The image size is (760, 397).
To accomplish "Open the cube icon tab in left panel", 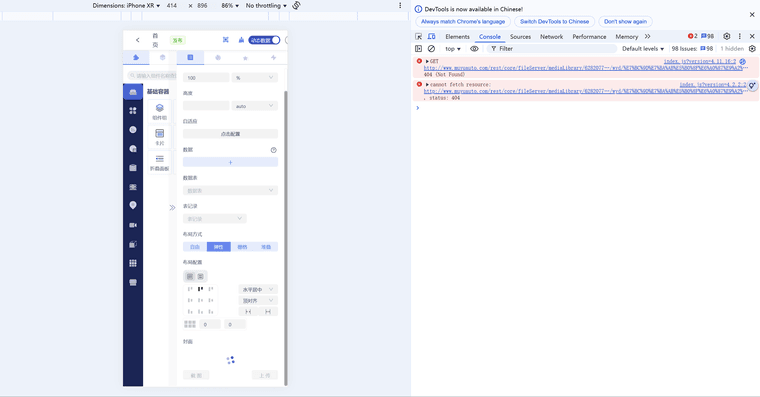I will tap(163, 57).
